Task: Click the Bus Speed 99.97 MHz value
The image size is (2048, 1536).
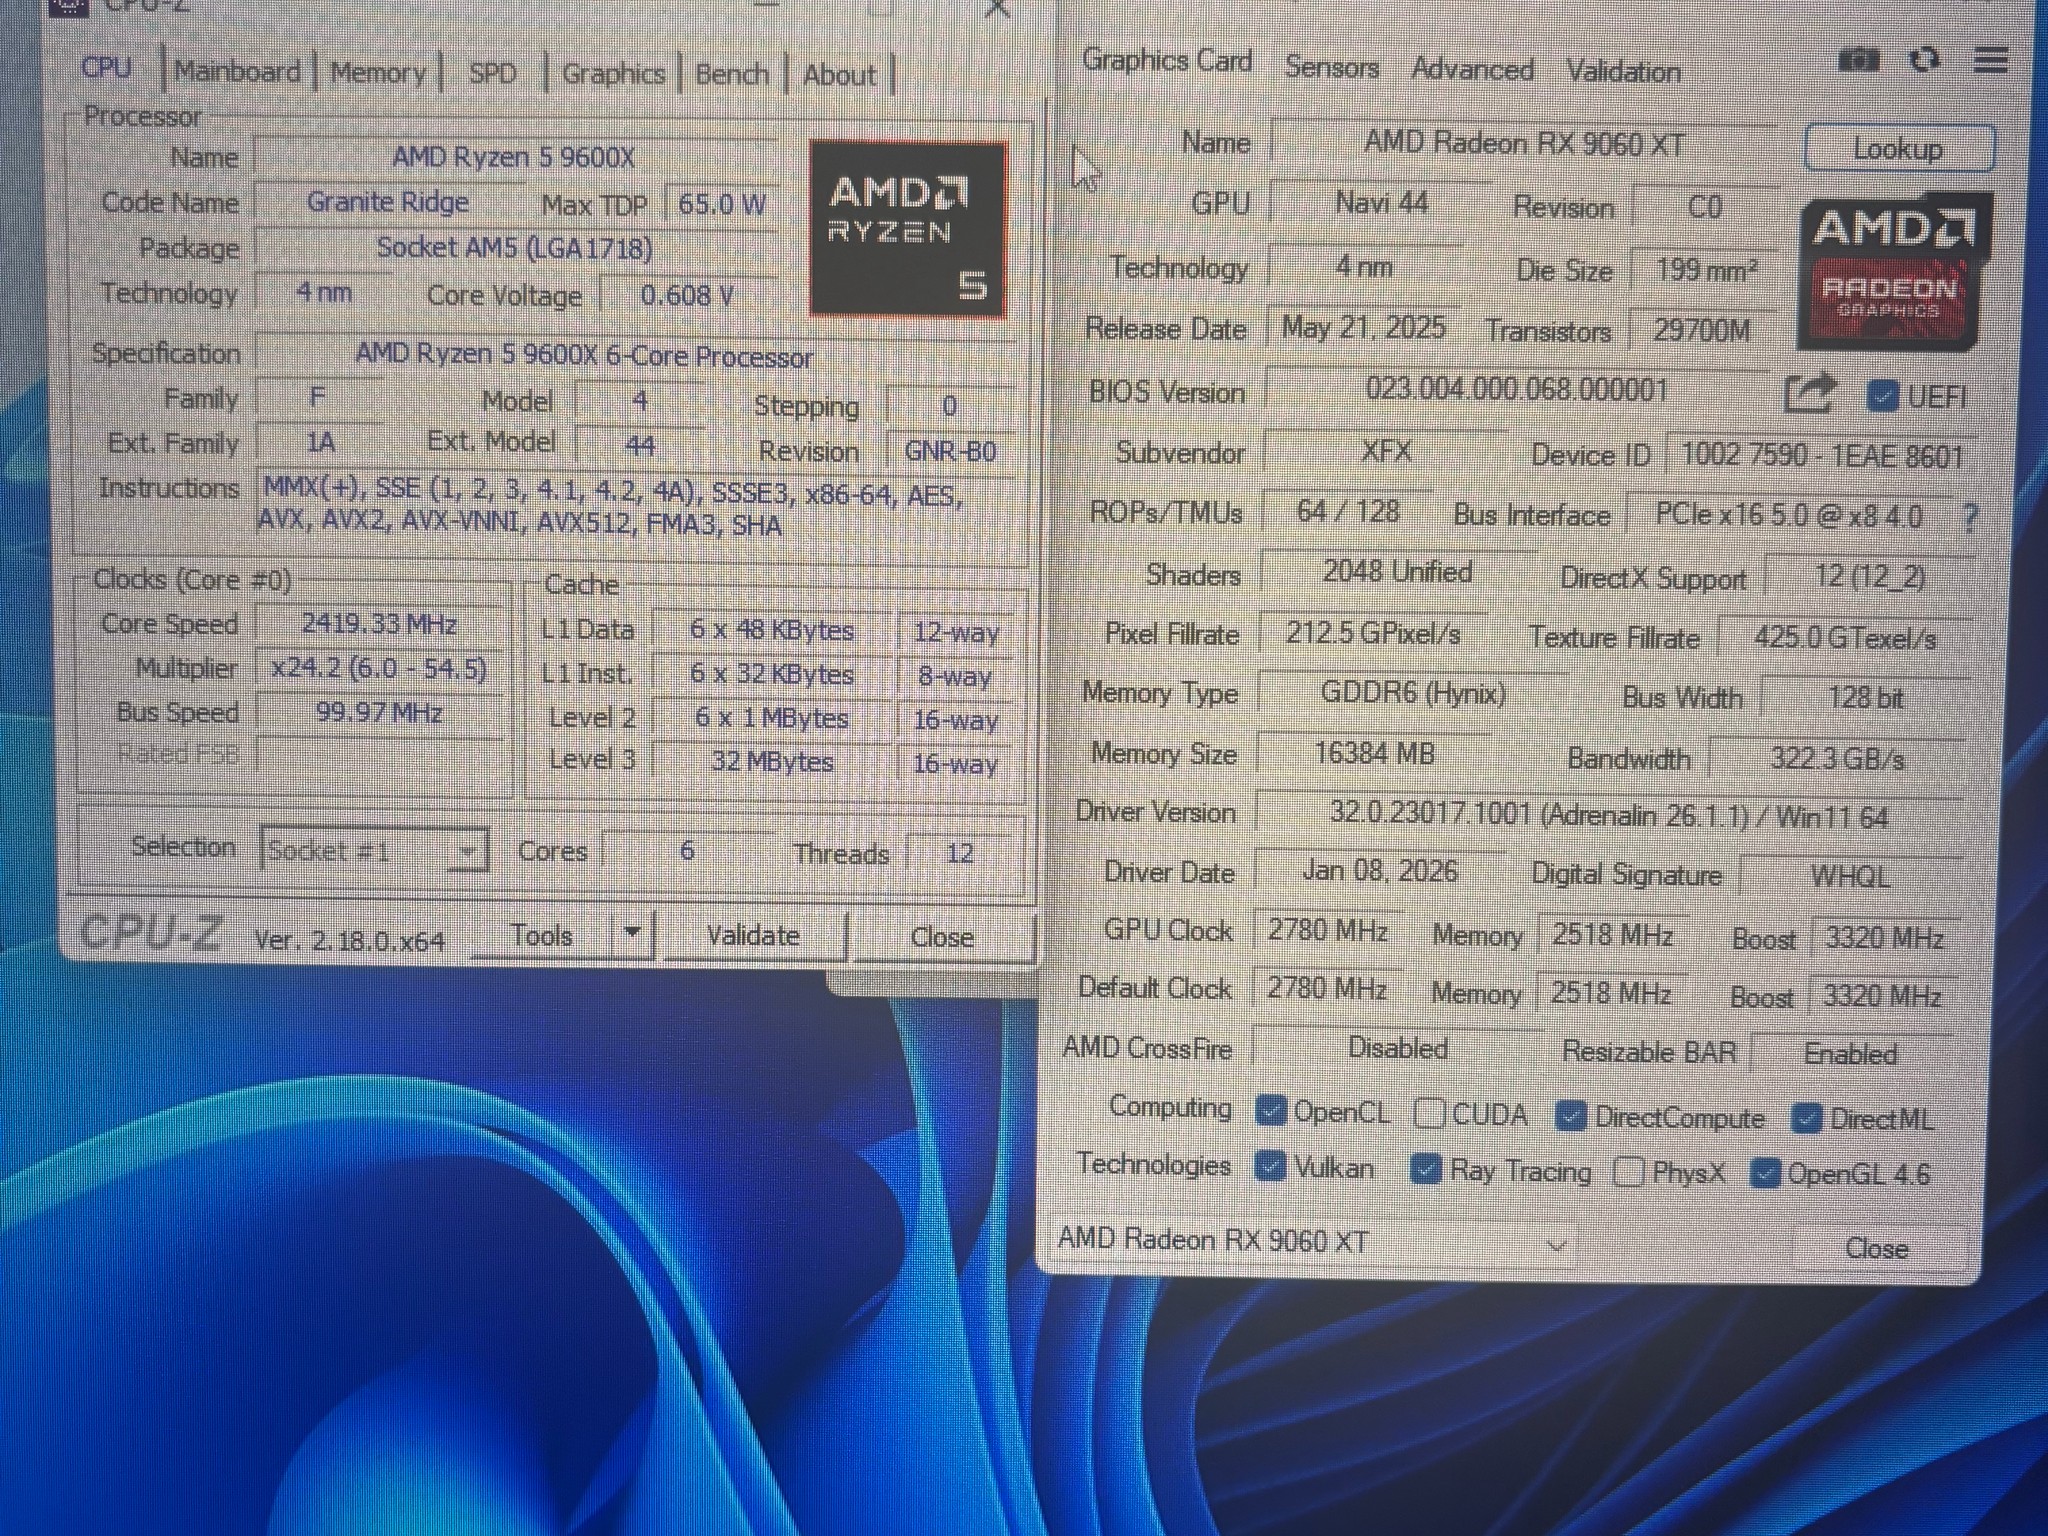Action: coord(379,712)
